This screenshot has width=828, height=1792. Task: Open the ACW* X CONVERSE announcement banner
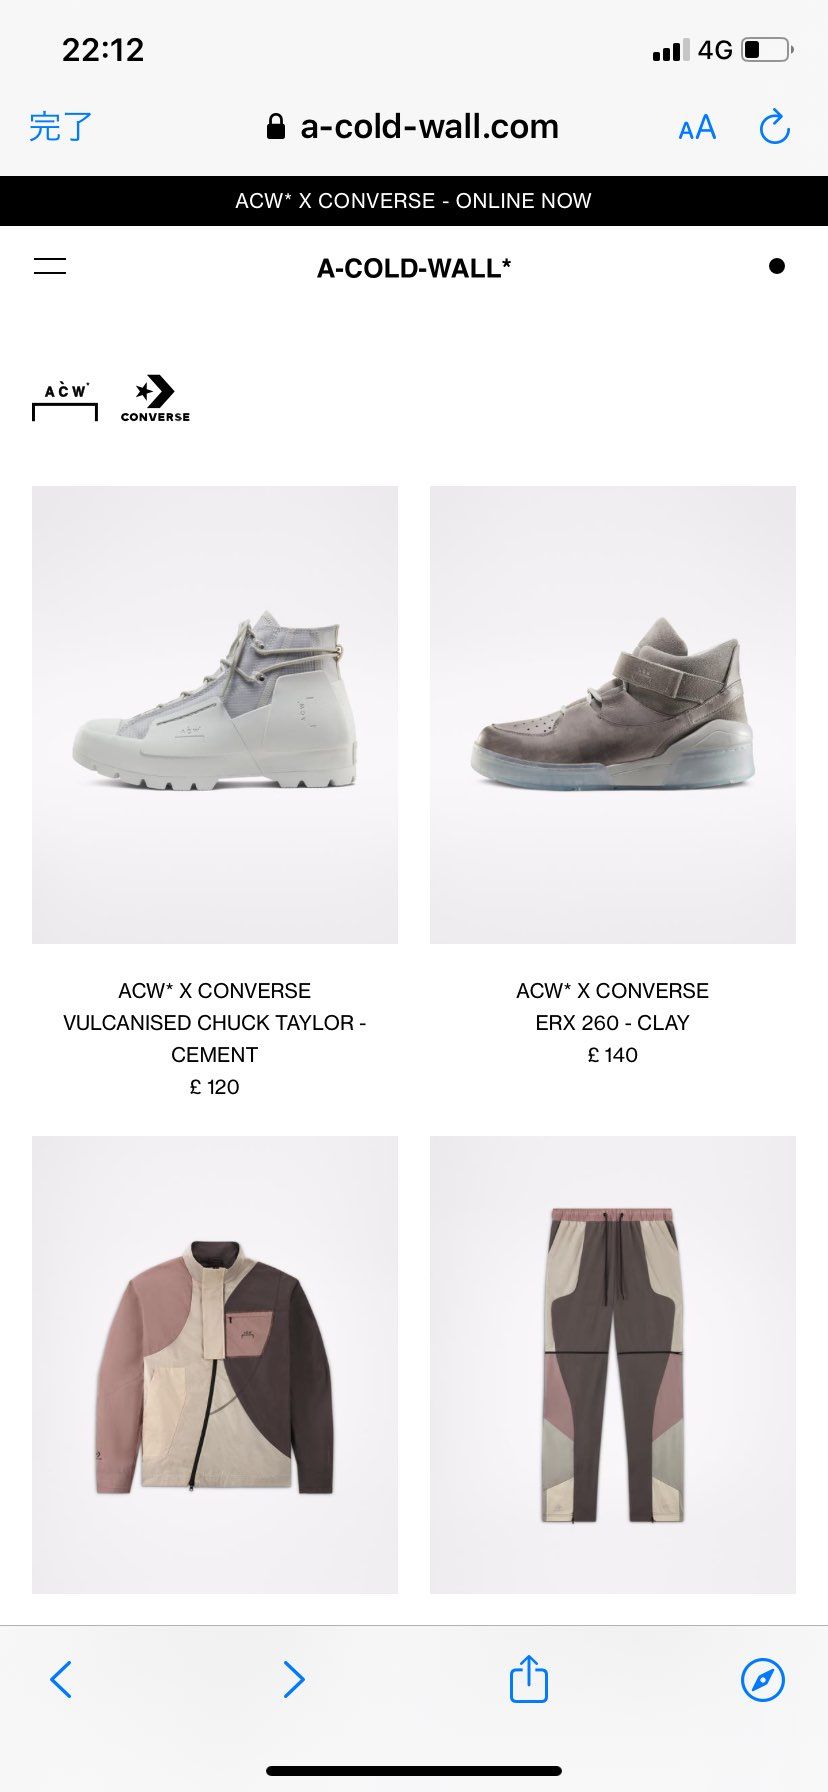point(414,201)
